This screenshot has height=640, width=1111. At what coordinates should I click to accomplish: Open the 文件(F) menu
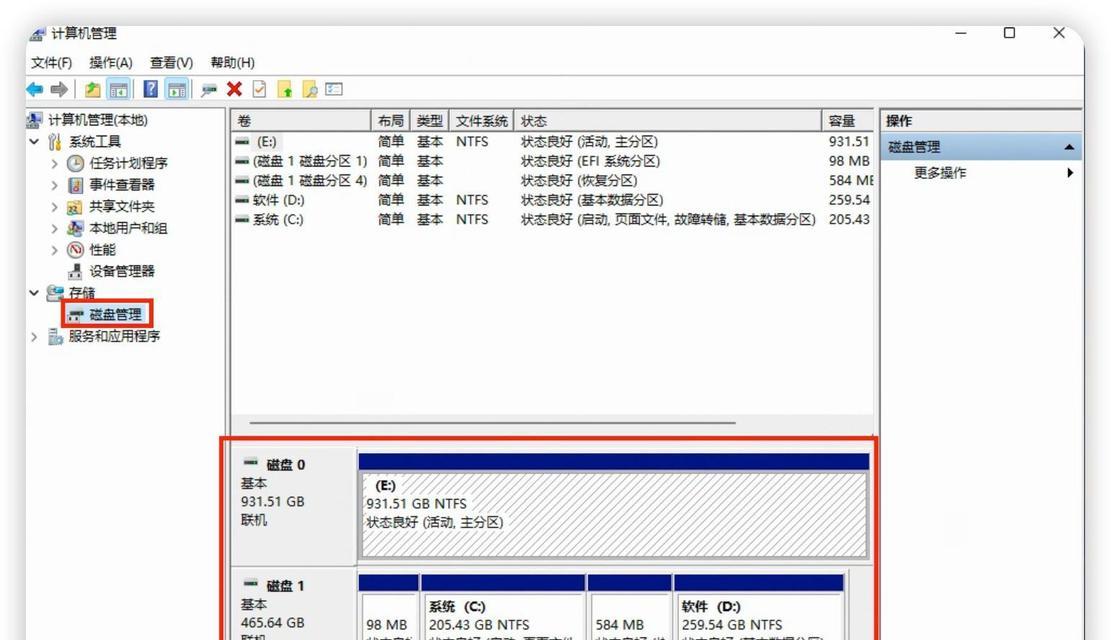51,62
